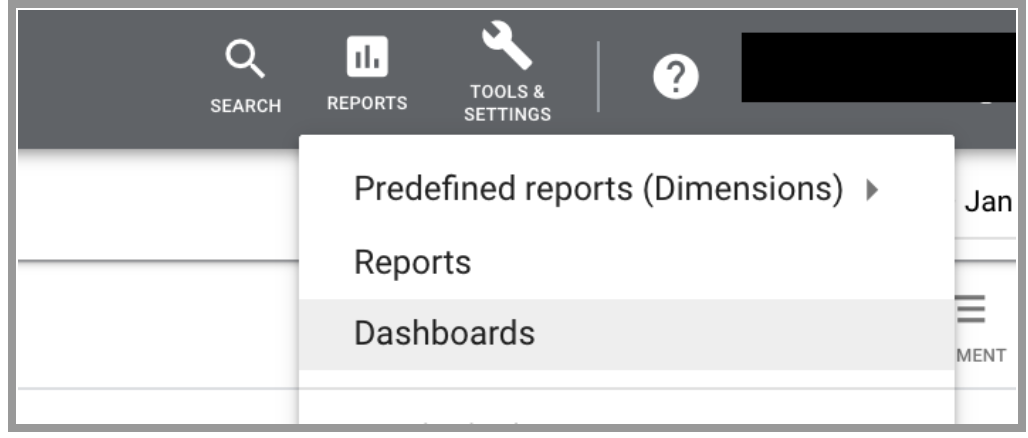Click the three-line segment icon at right
Viewport: 1028px width, 438px height.
pos(971,309)
